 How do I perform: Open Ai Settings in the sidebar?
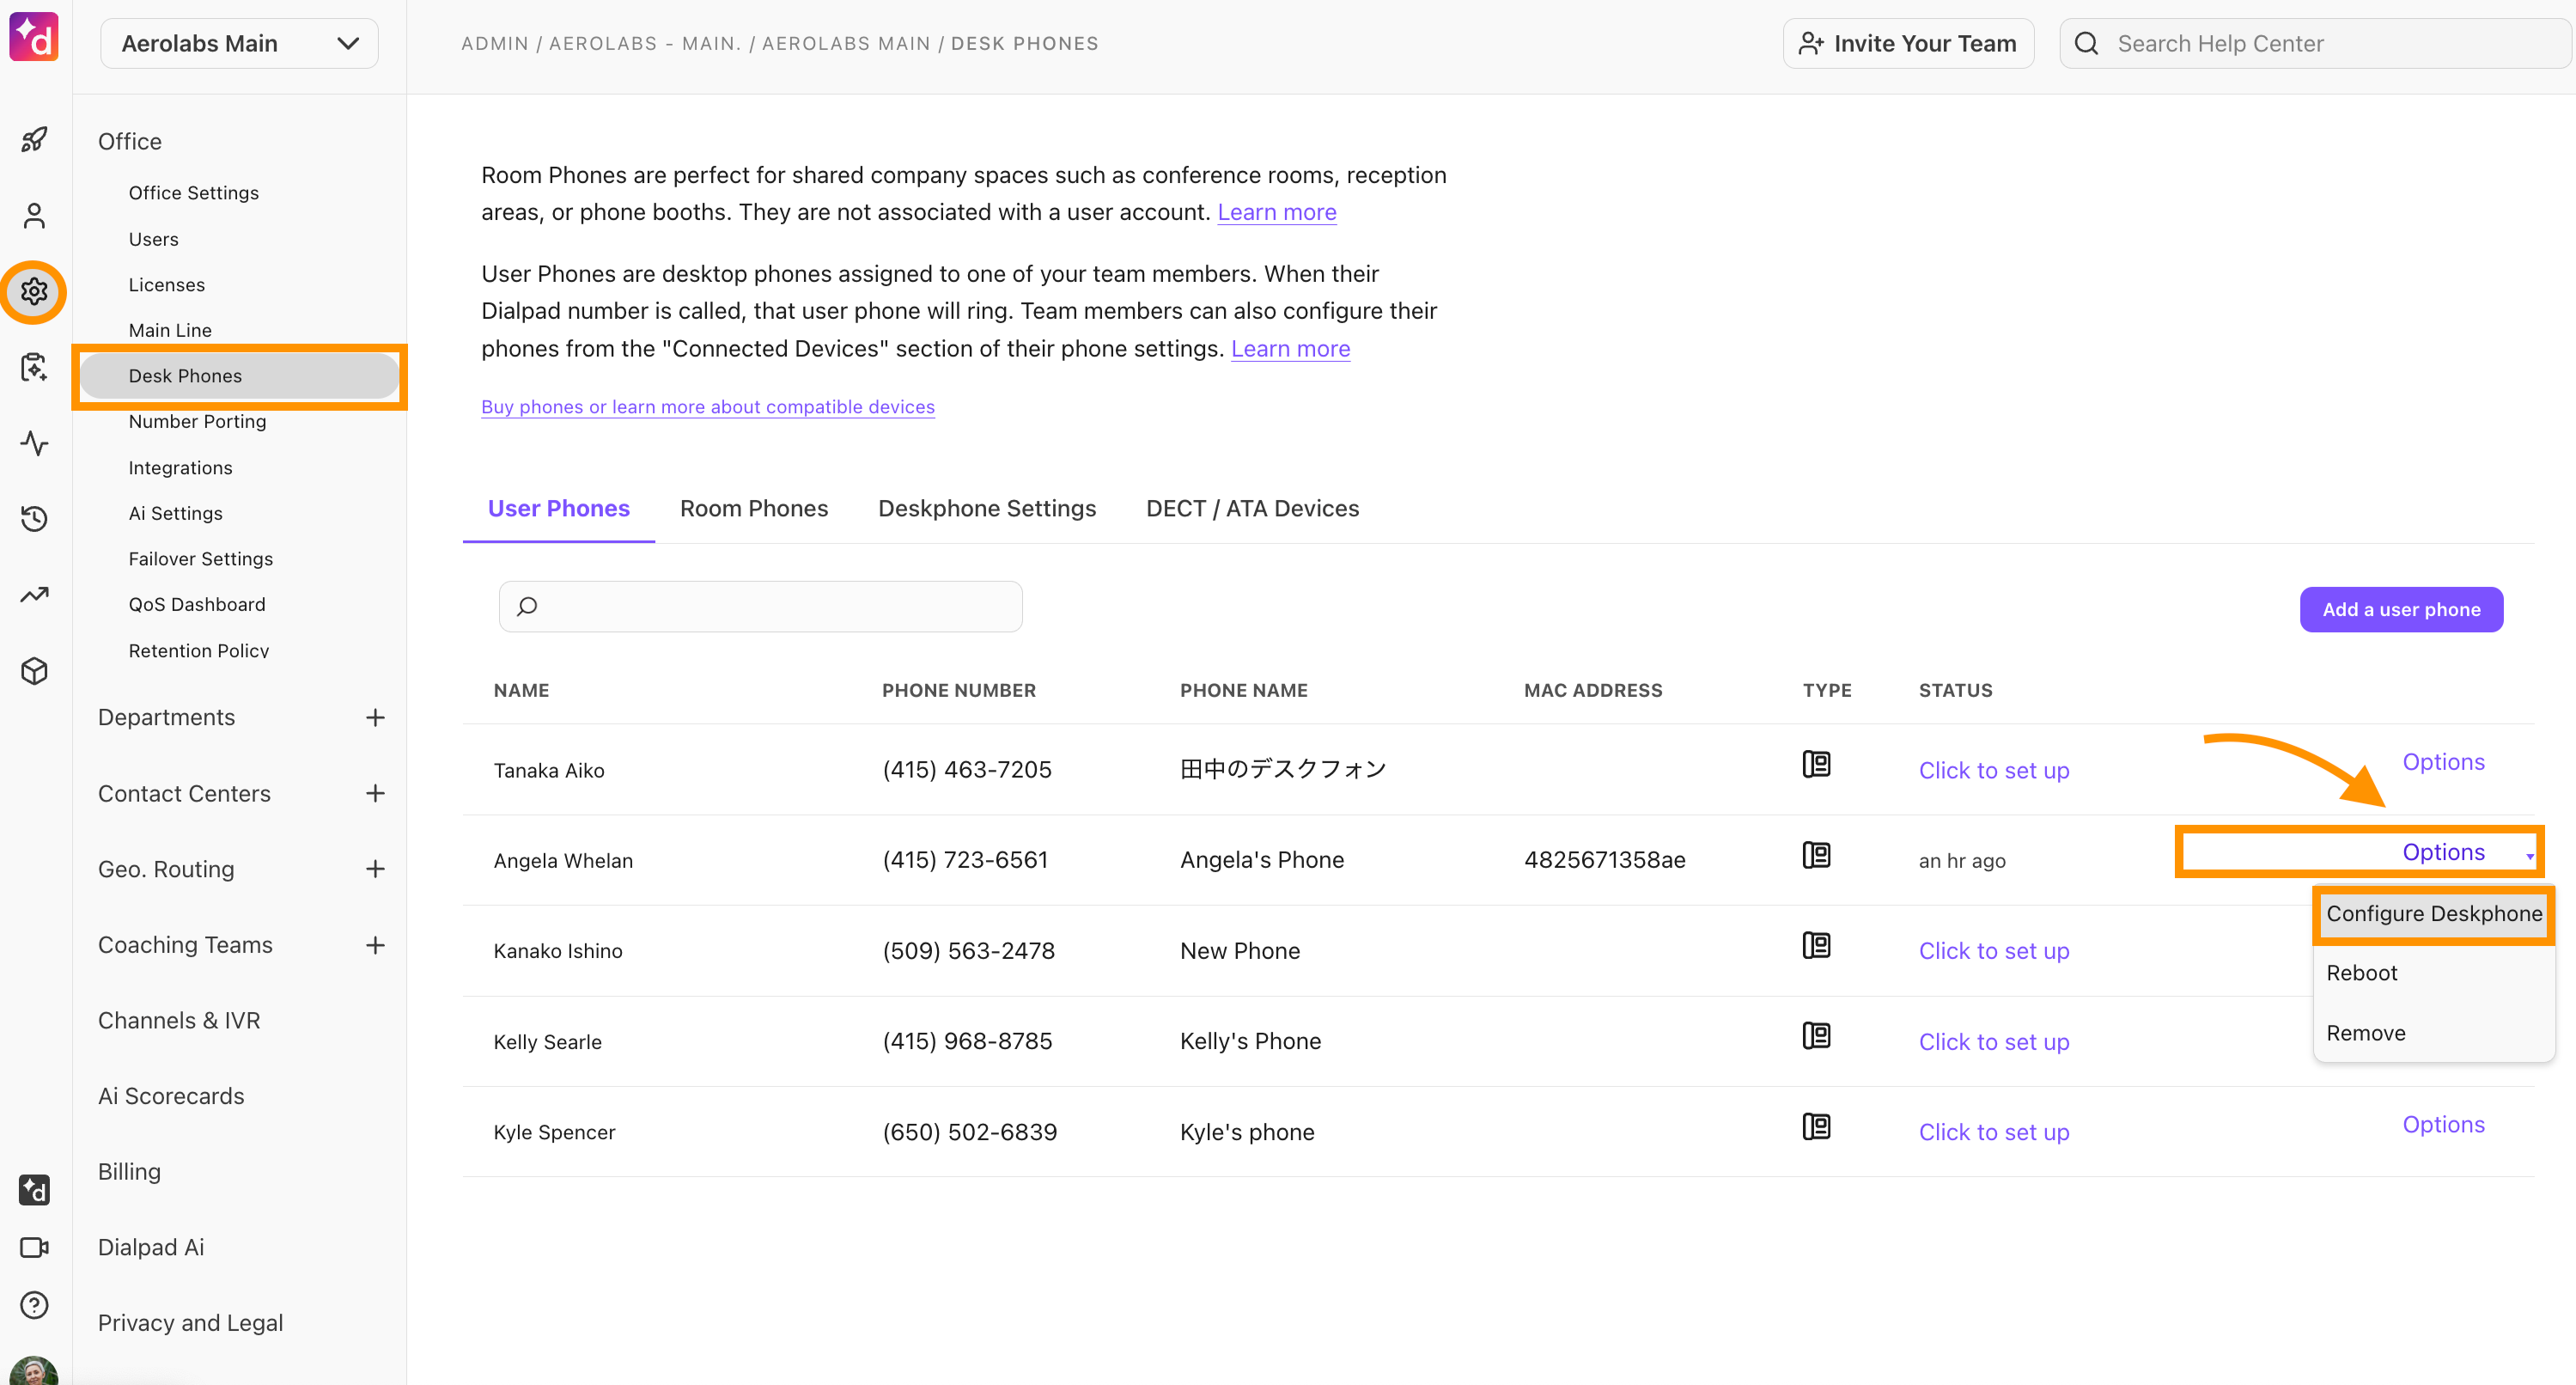(175, 513)
